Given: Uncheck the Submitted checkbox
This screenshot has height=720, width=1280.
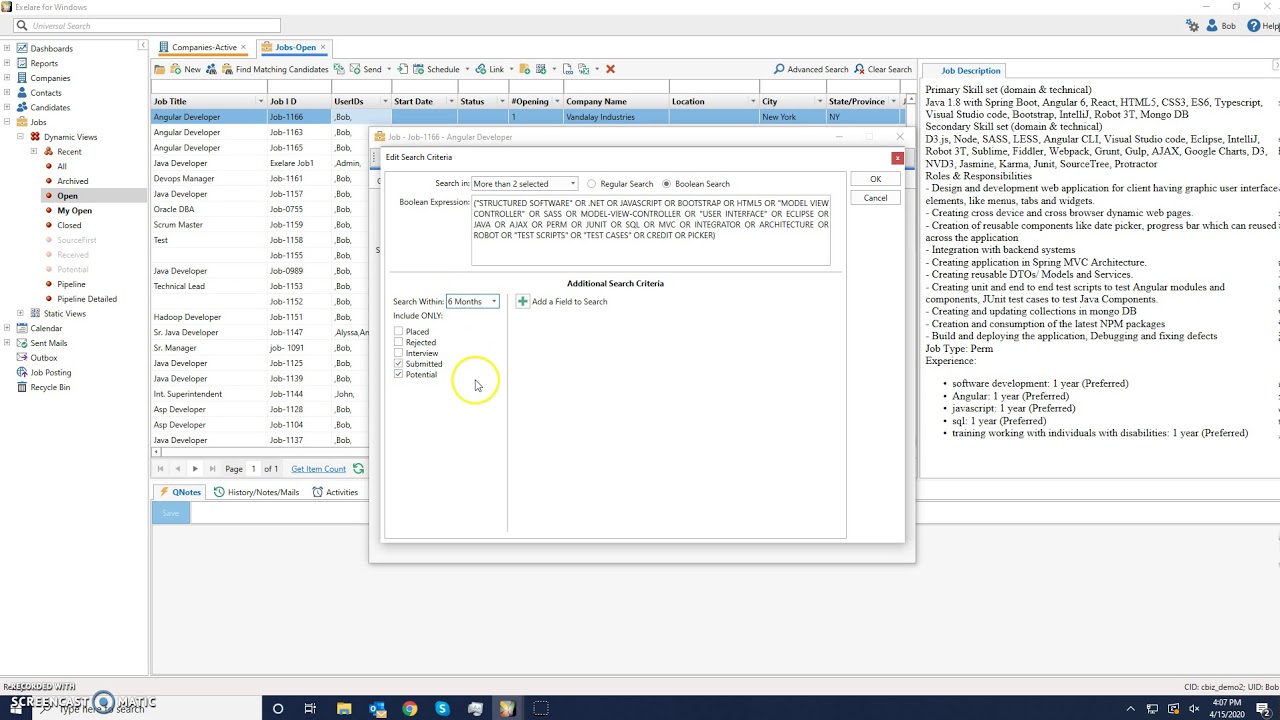Looking at the screenshot, I should click(398, 363).
